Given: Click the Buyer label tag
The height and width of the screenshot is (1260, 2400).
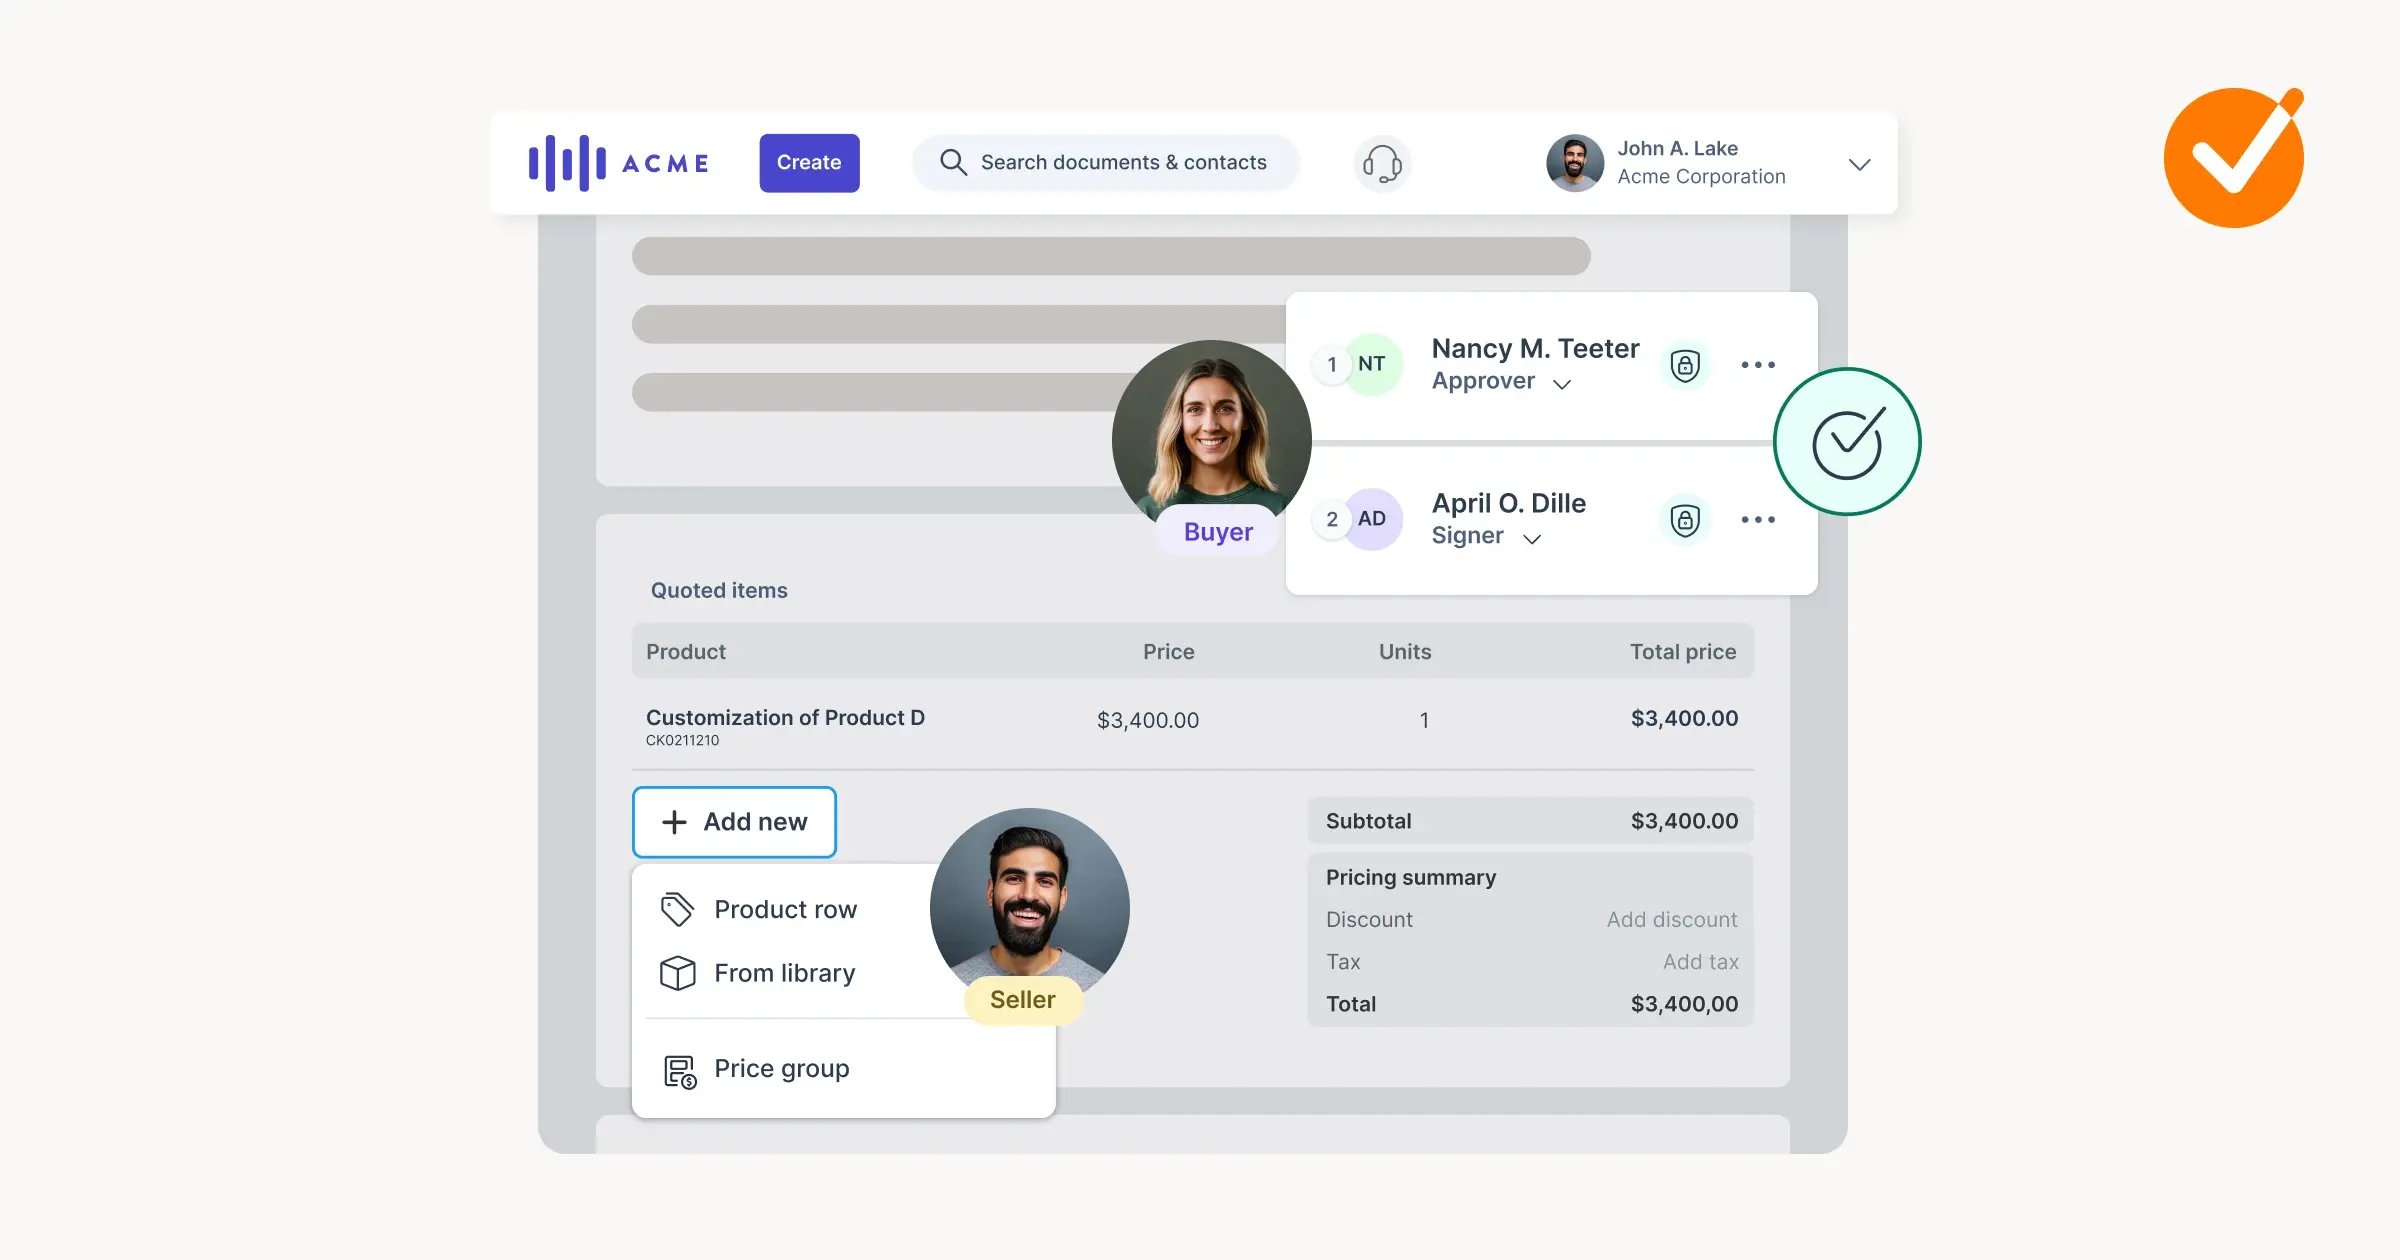Looking at the screenshot, I should click(x=1218, y=532).
